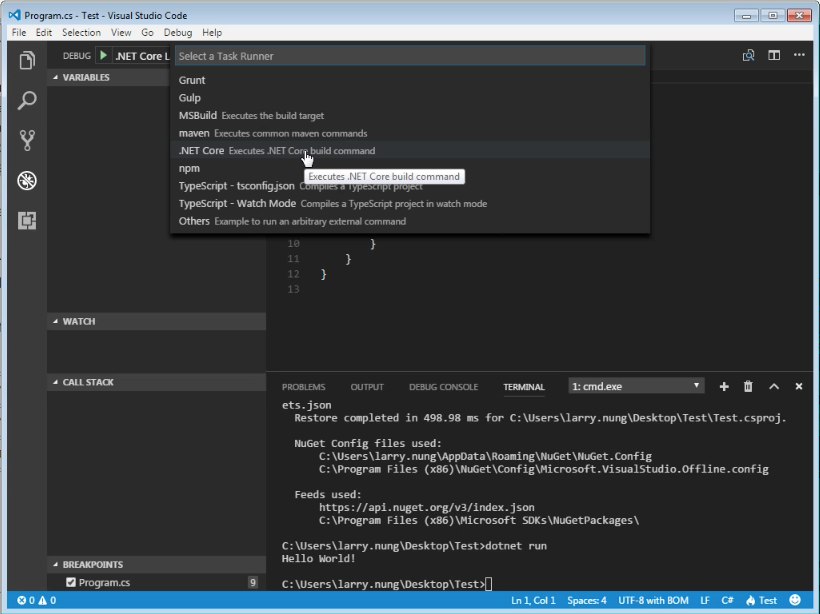Viewport: 820px width, 614px height.
Task: Click line number 13 in editor
Action: tap(293, 289)
